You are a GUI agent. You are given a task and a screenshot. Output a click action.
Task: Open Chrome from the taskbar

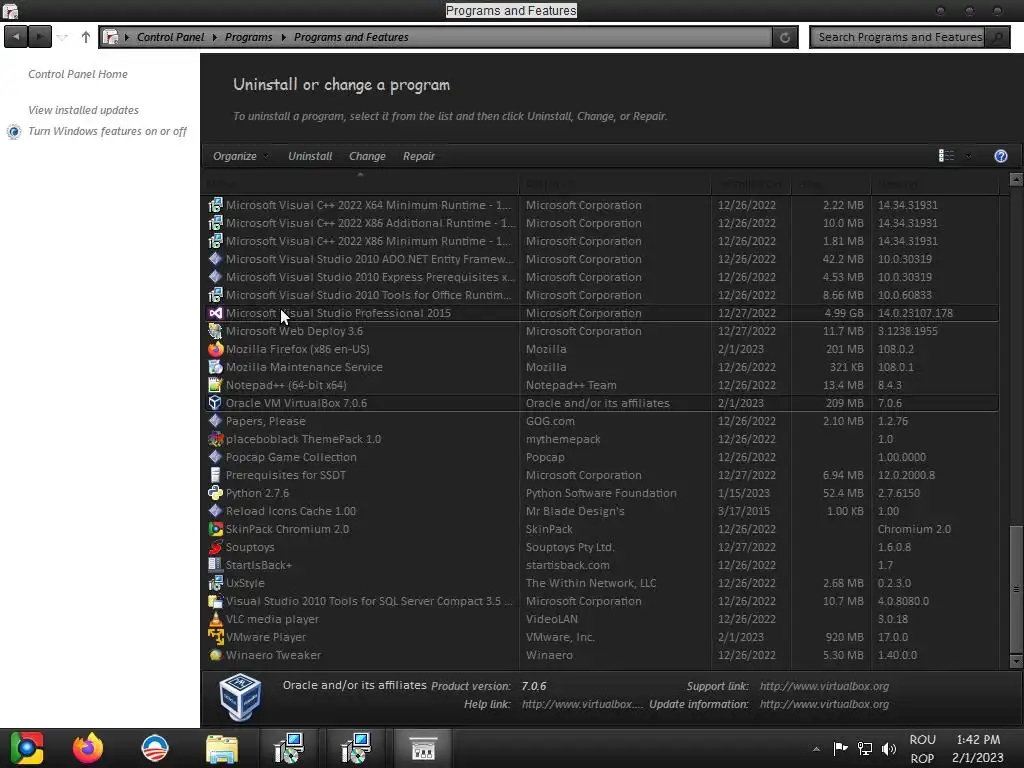tap(26, 748)
